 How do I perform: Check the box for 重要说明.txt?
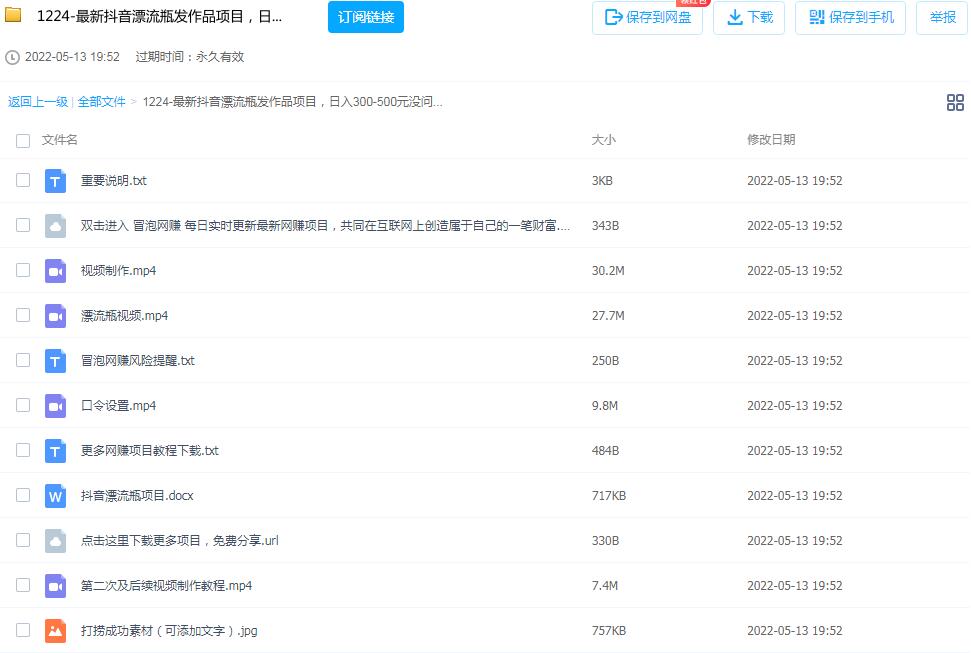tap(23, 180)
